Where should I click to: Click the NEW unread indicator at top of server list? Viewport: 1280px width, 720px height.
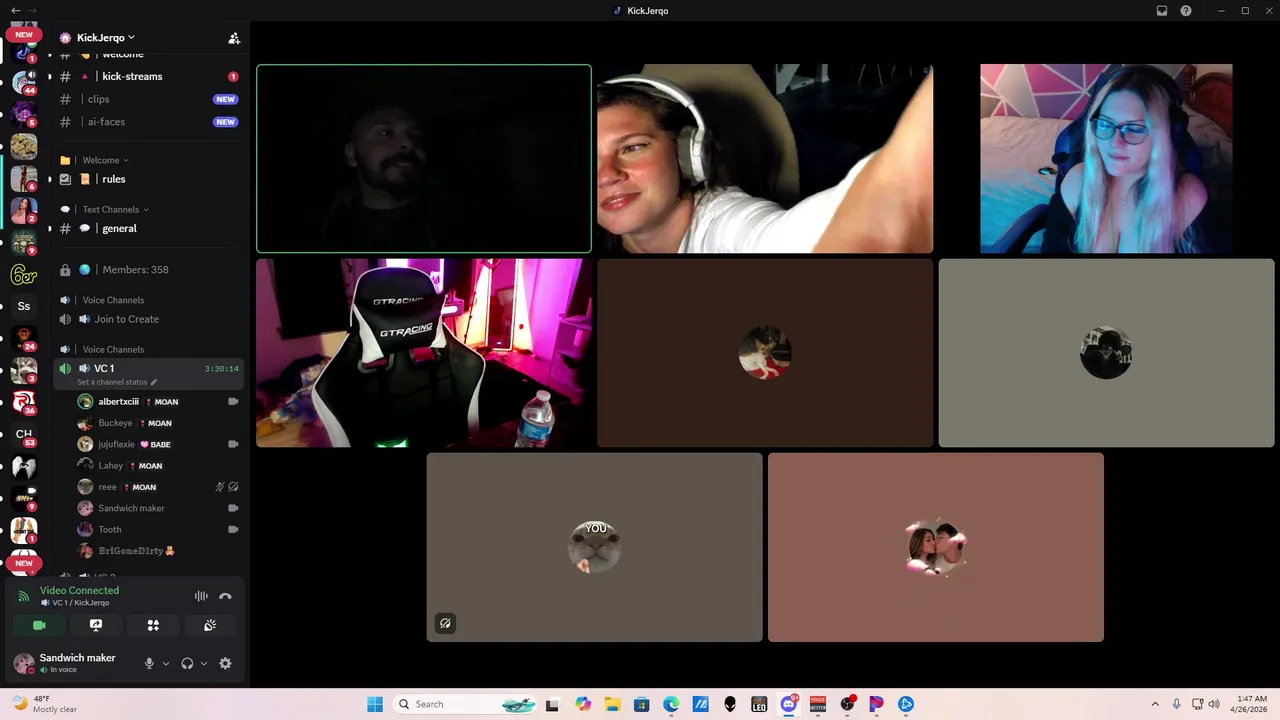pyautogui.click(x=24, y=34)
